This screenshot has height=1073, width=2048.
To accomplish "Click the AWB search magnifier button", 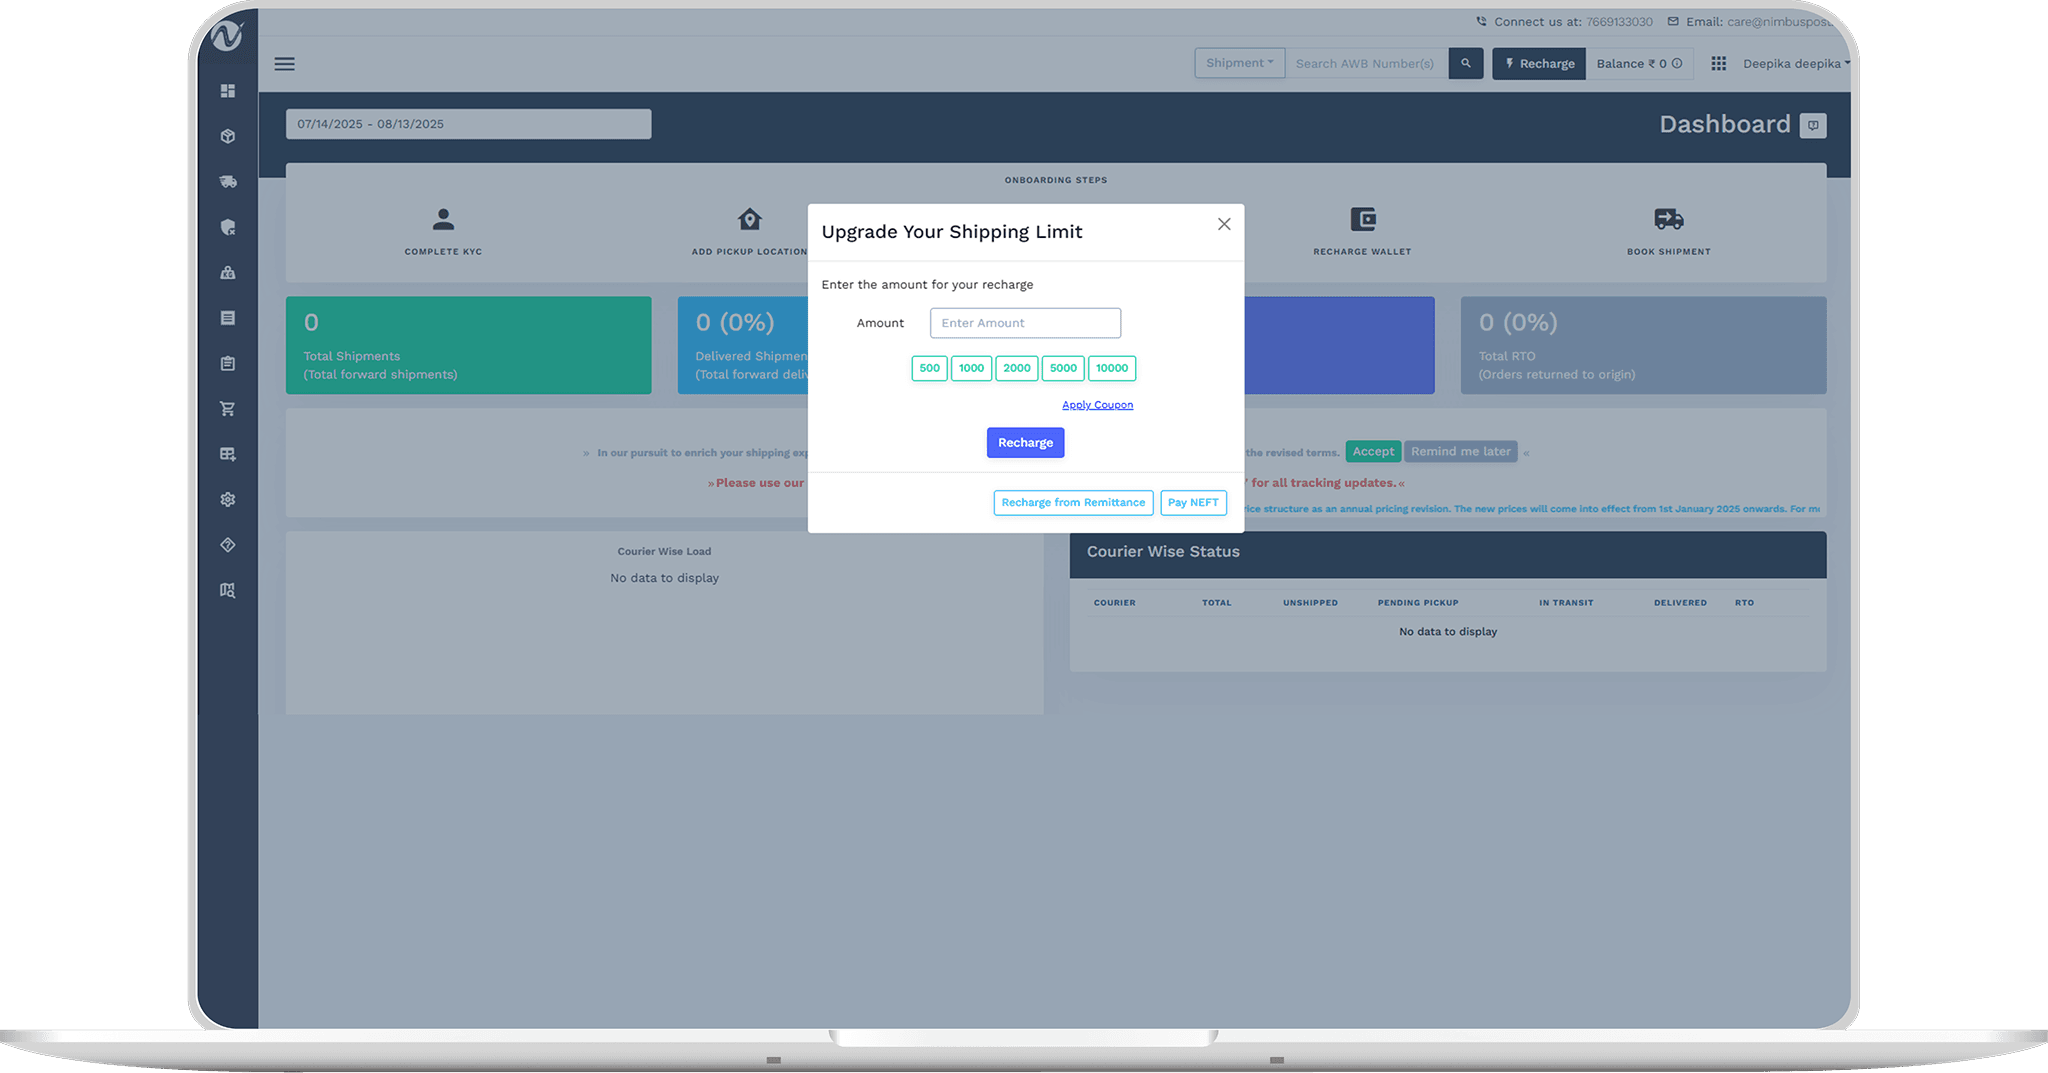I will 1465,64.
